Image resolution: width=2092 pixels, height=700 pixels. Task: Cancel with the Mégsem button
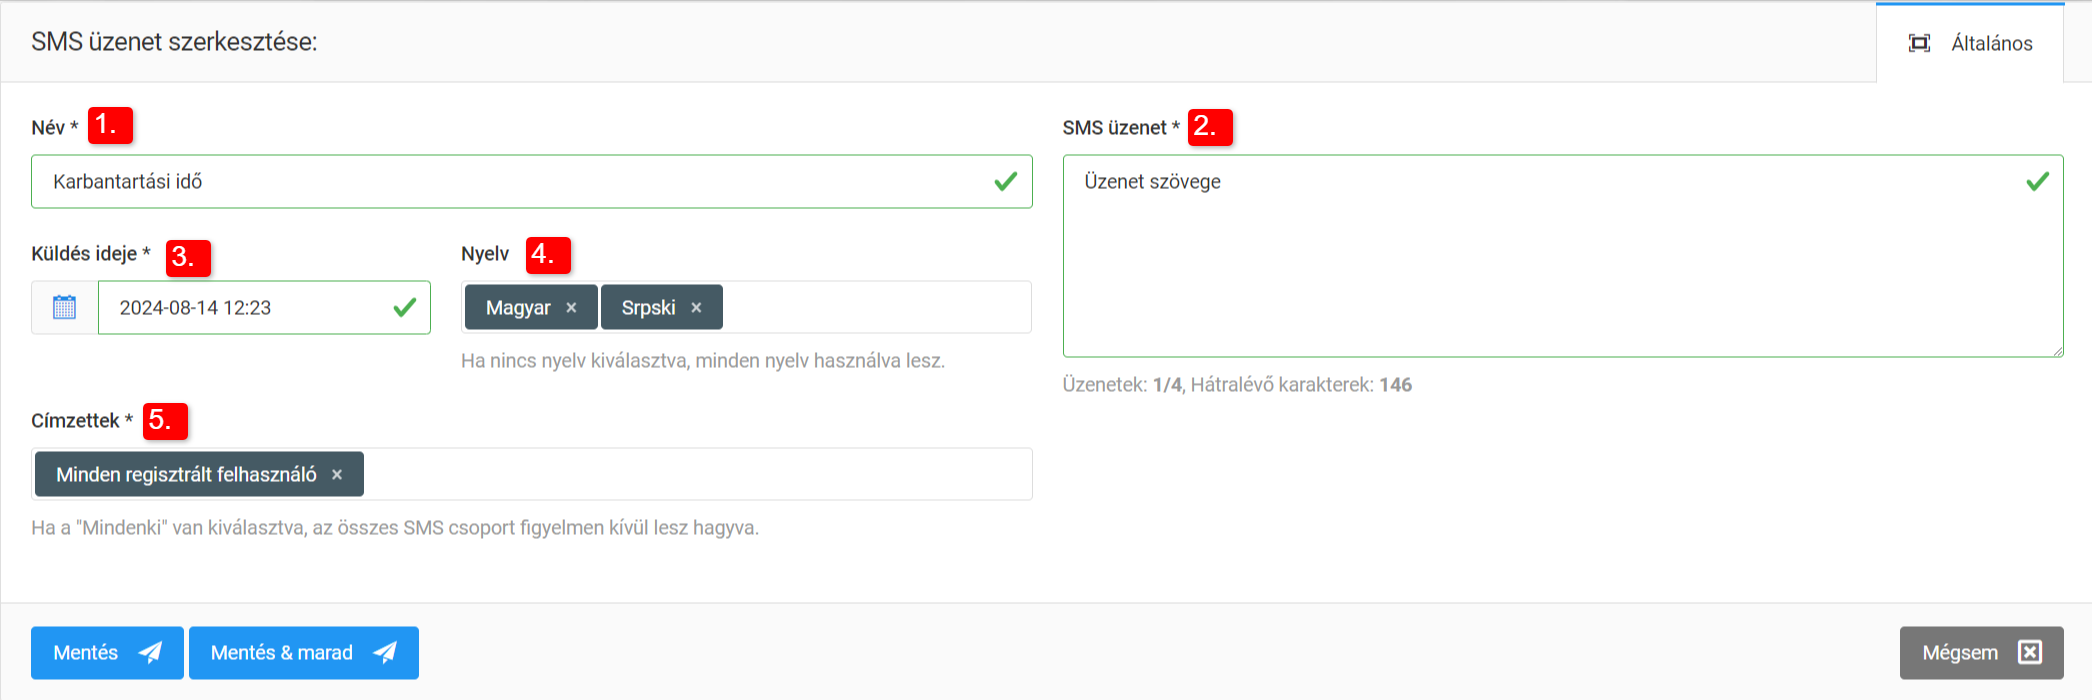tap(1980, 653)
